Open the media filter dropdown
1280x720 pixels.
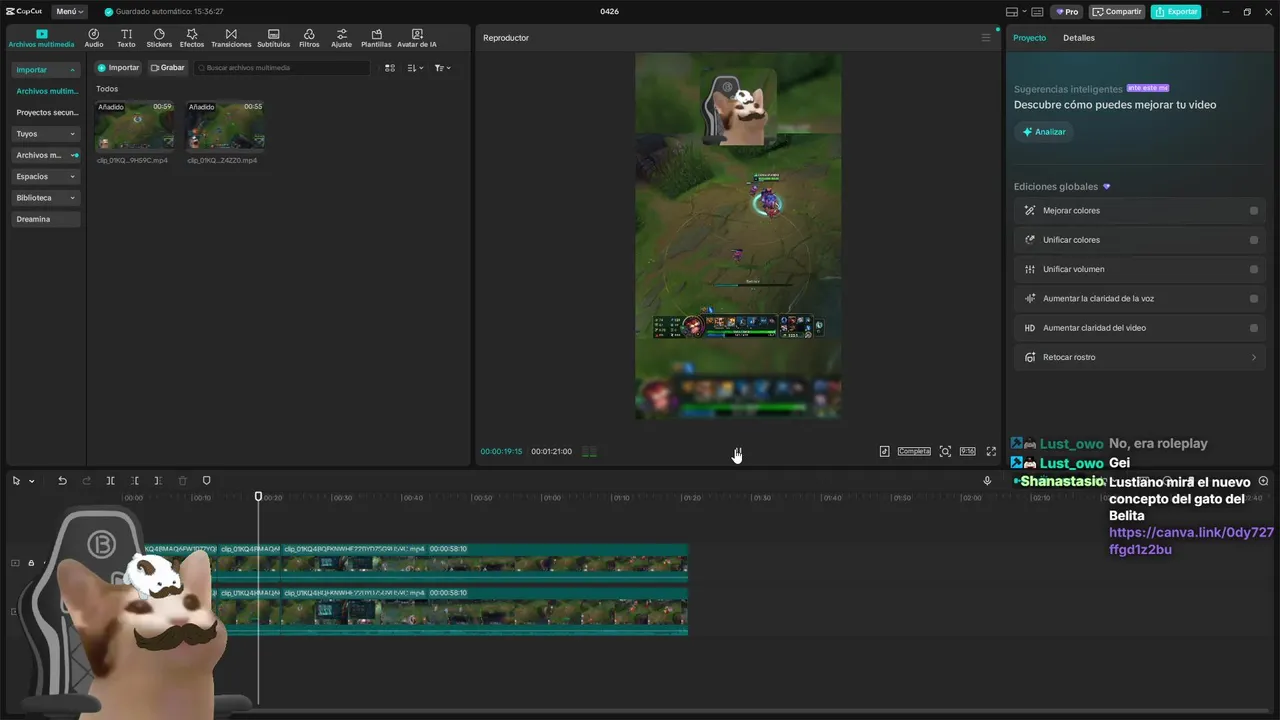tap(443, 68)
